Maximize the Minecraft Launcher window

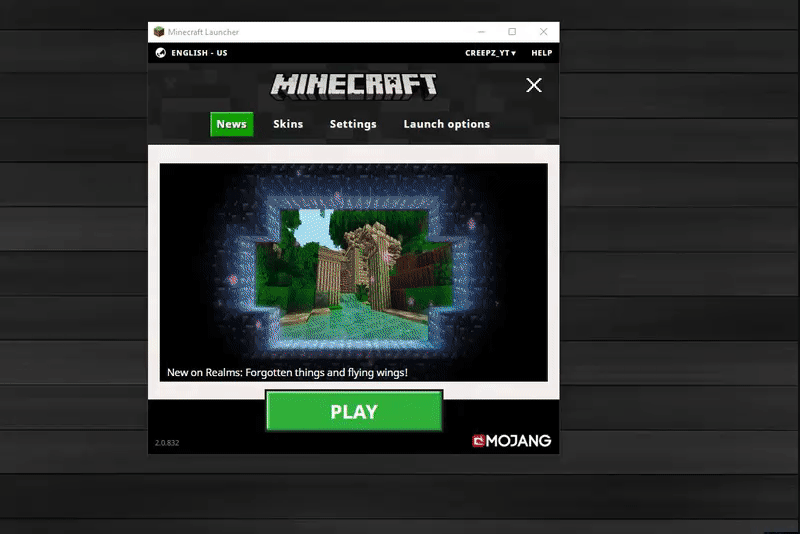[x=512, y=32]
